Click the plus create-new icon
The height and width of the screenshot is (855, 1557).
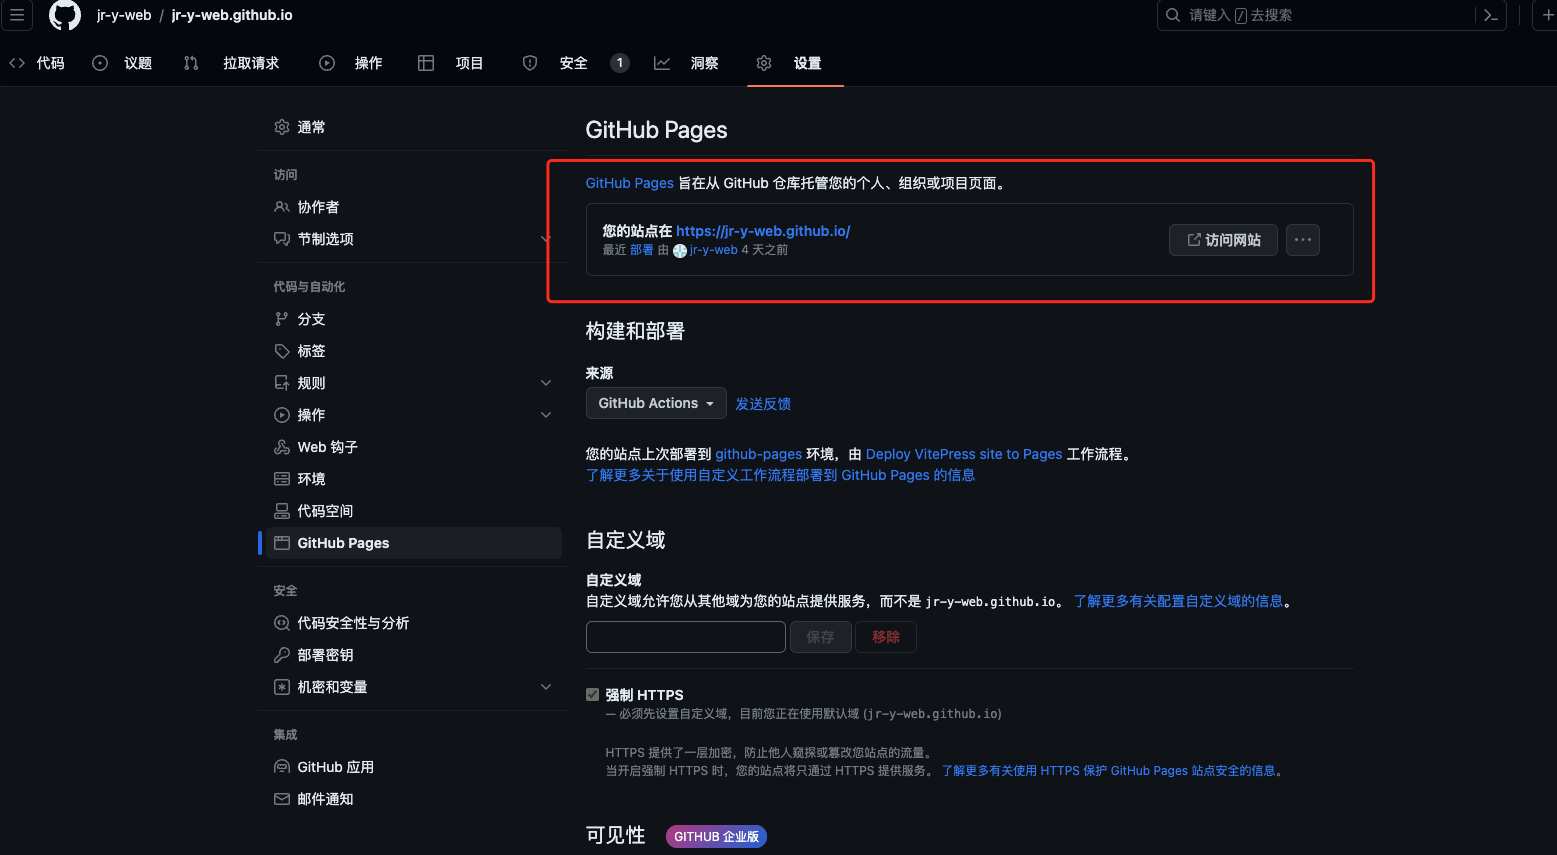click(x=1547, y=15)
